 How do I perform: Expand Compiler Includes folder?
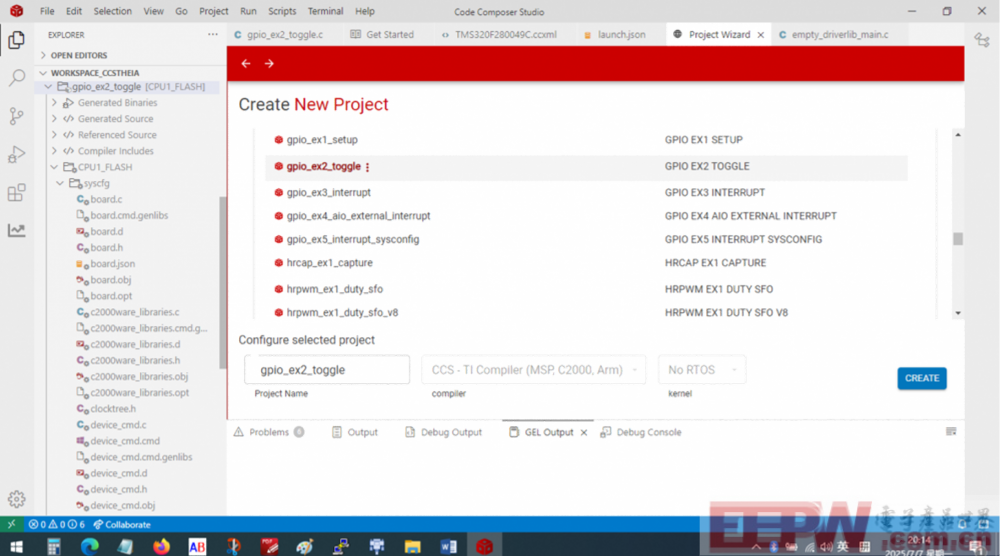pos(54,151)
